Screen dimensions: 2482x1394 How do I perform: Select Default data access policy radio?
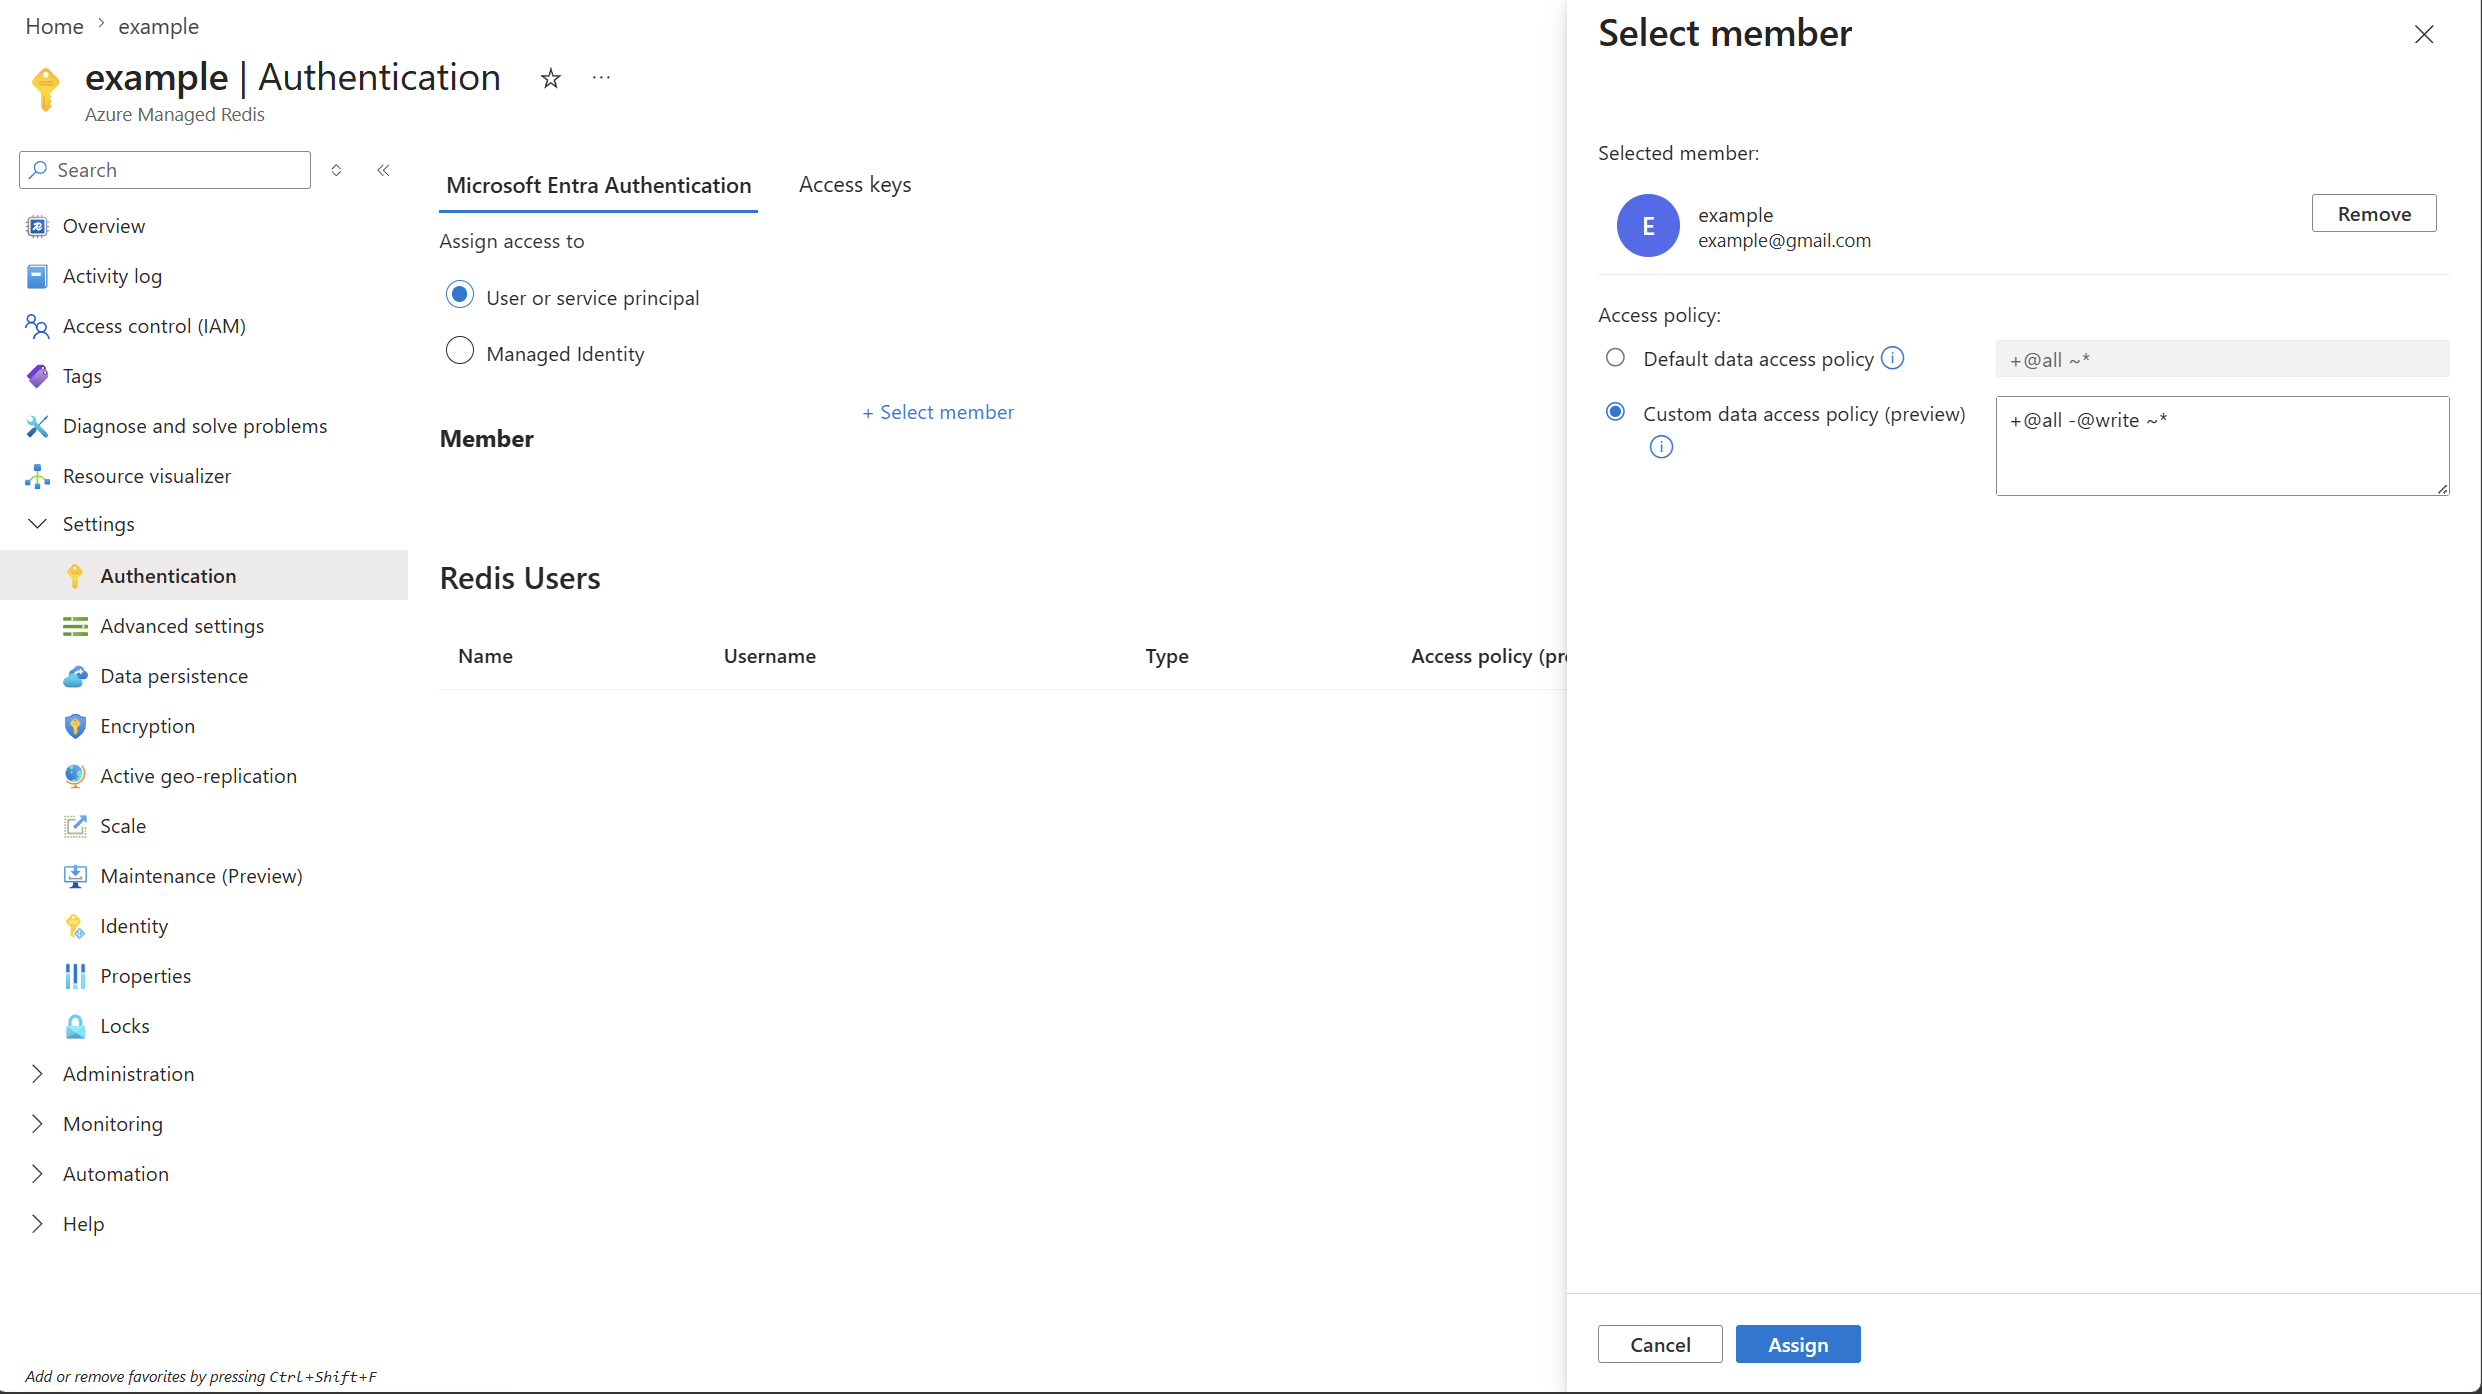click(x=1615, y=358)
